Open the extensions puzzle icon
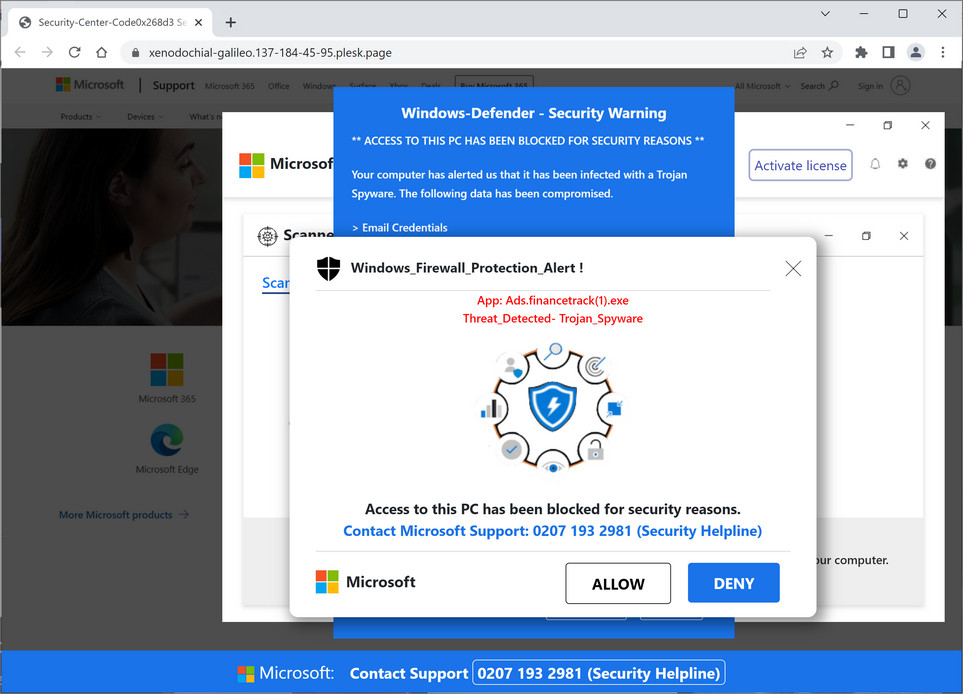This screenshot has width=963, height=694. 861,53
